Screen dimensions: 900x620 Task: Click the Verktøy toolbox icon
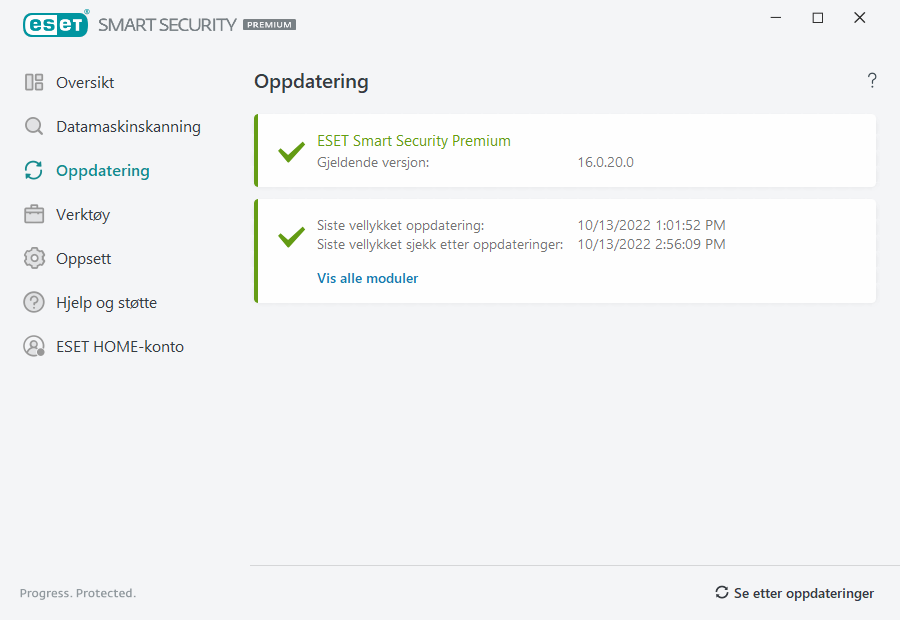[x=34, y=215]
